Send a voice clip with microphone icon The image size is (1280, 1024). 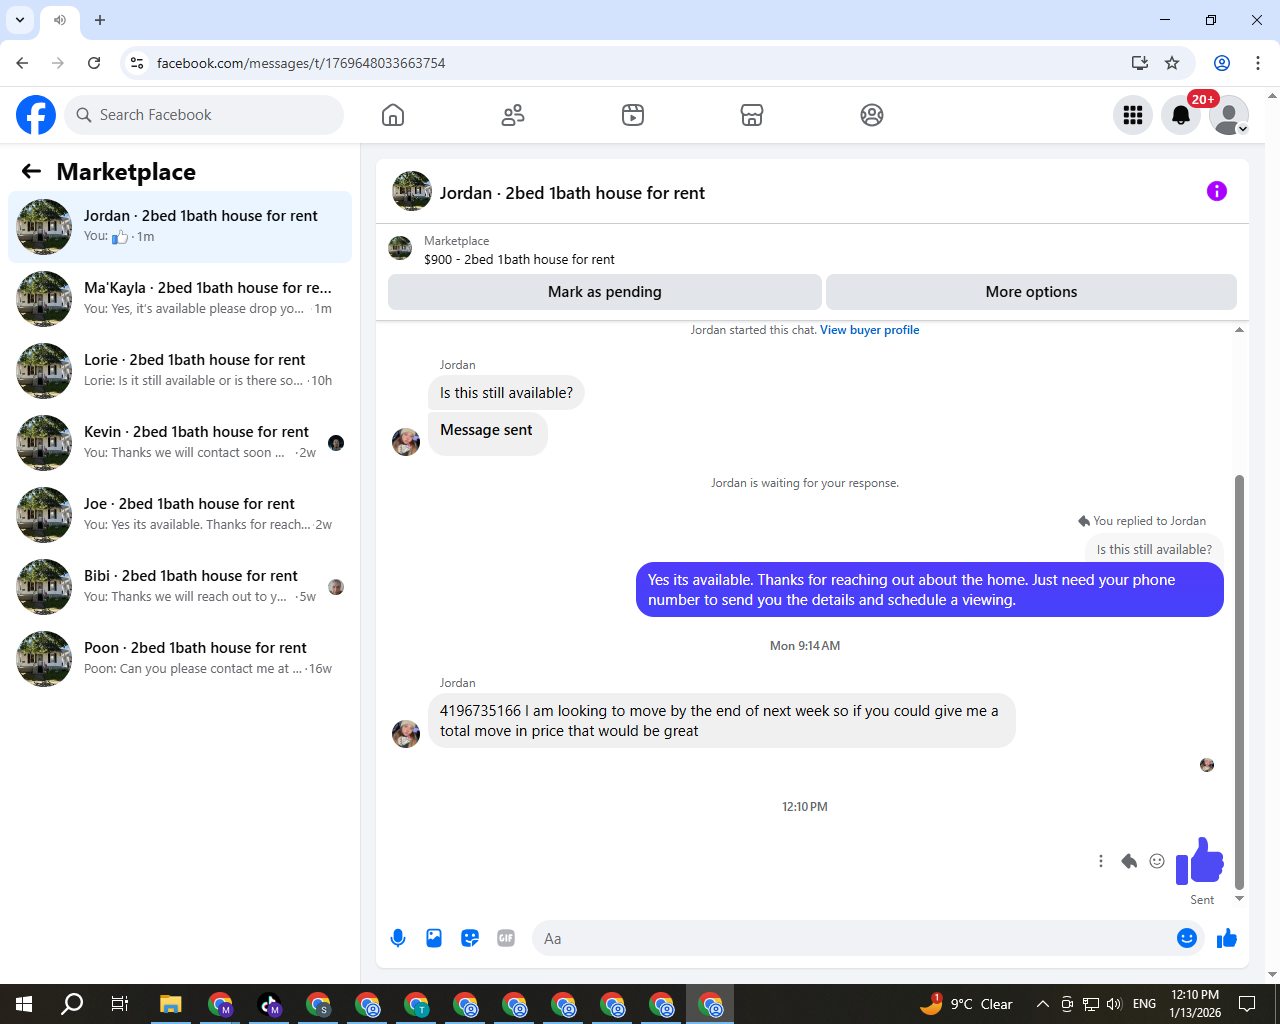[x=398, y=938]
